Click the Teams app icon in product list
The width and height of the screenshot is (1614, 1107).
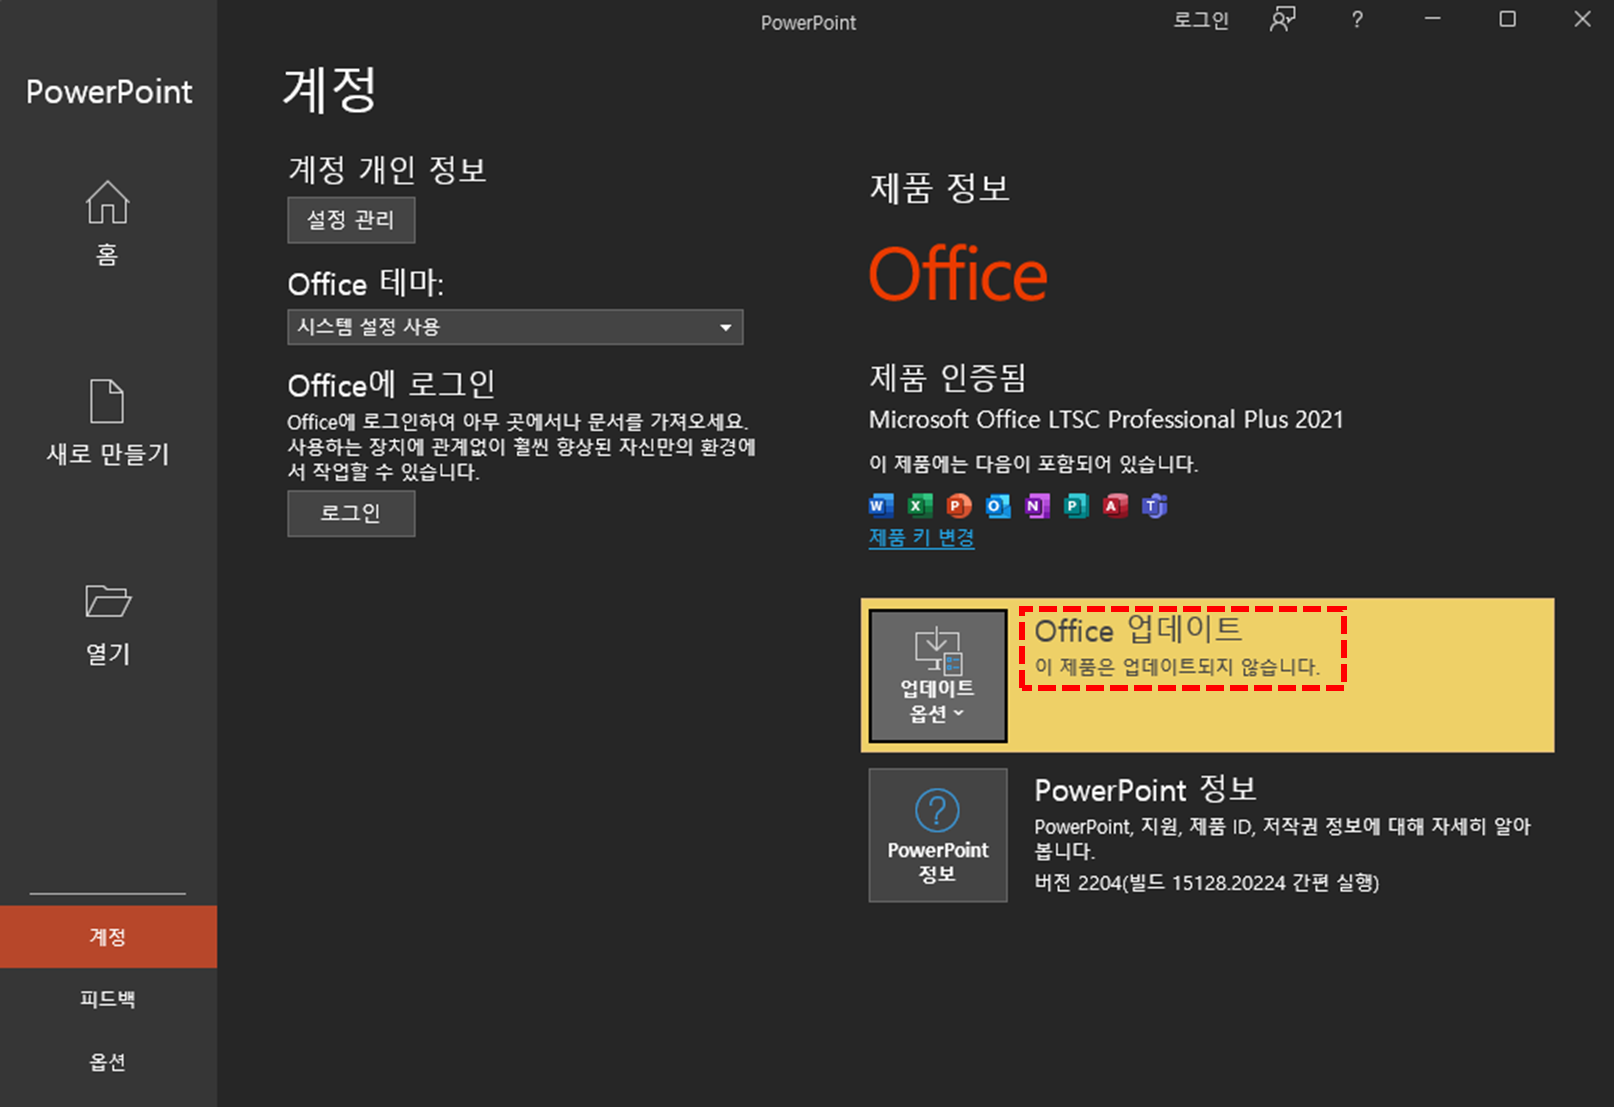pos(1154,506)
